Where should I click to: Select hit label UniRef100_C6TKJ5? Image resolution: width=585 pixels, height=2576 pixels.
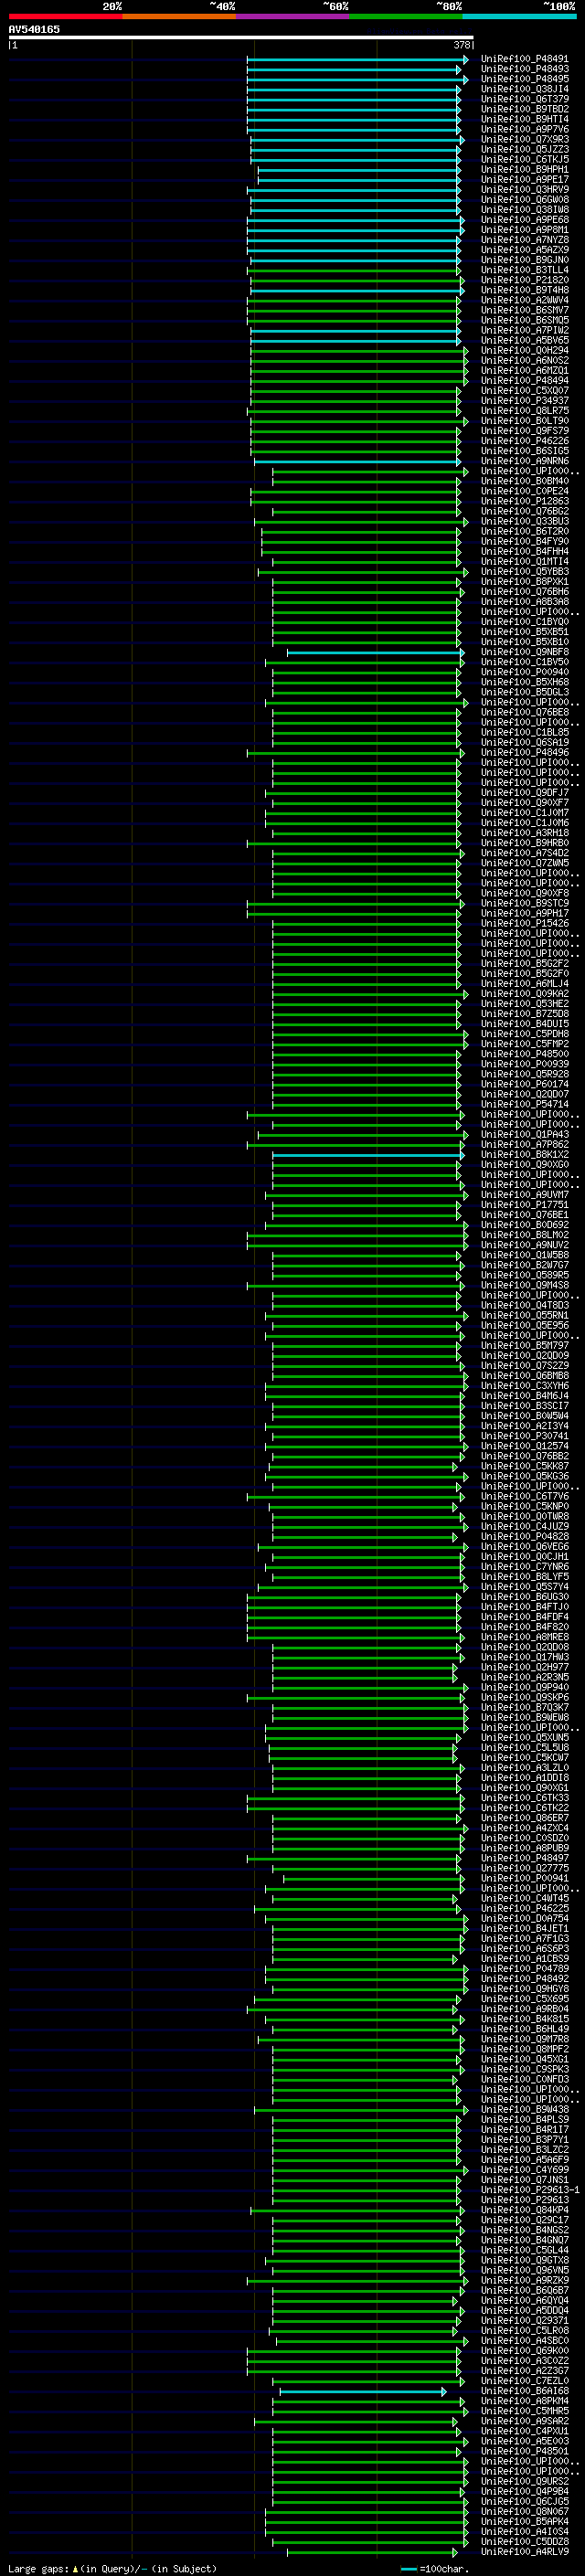[x=525, y=159]
